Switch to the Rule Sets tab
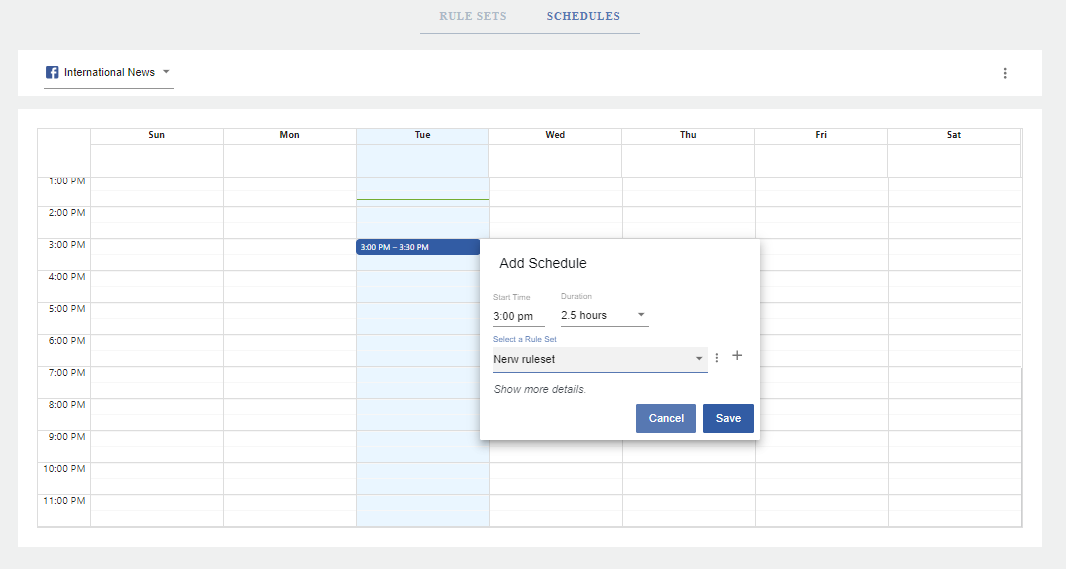 tap(472, 16)
